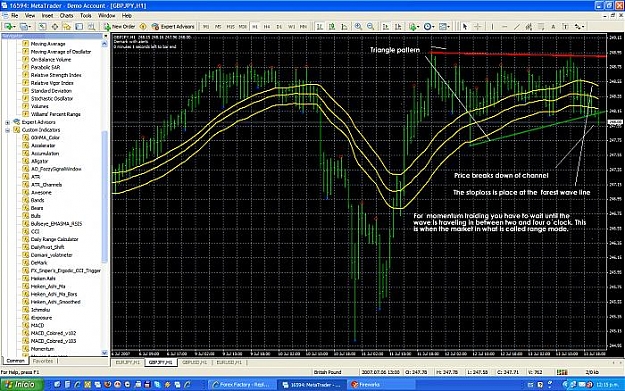Select the Horizontal Line drawing tool
This screenshot has height=391, width=625.
505,27
